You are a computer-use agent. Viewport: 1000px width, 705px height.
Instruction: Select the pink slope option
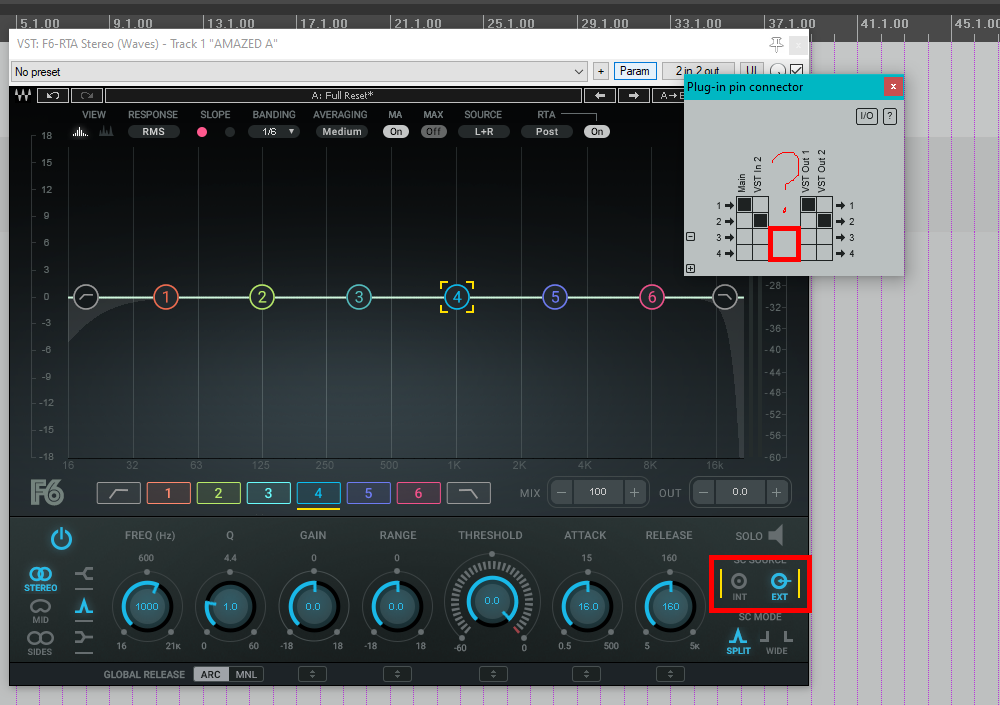coord(202,132)
